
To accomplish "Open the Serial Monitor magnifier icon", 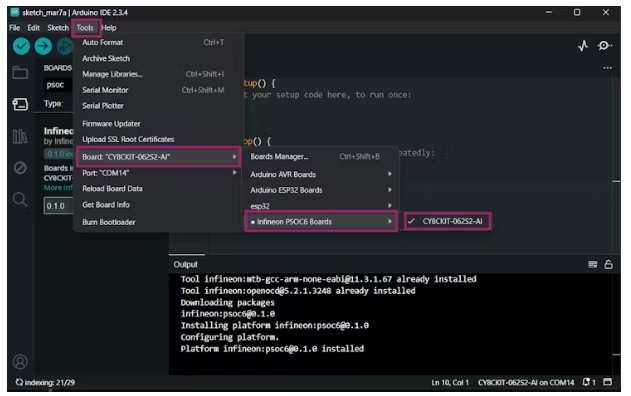I will coord(604,46).
